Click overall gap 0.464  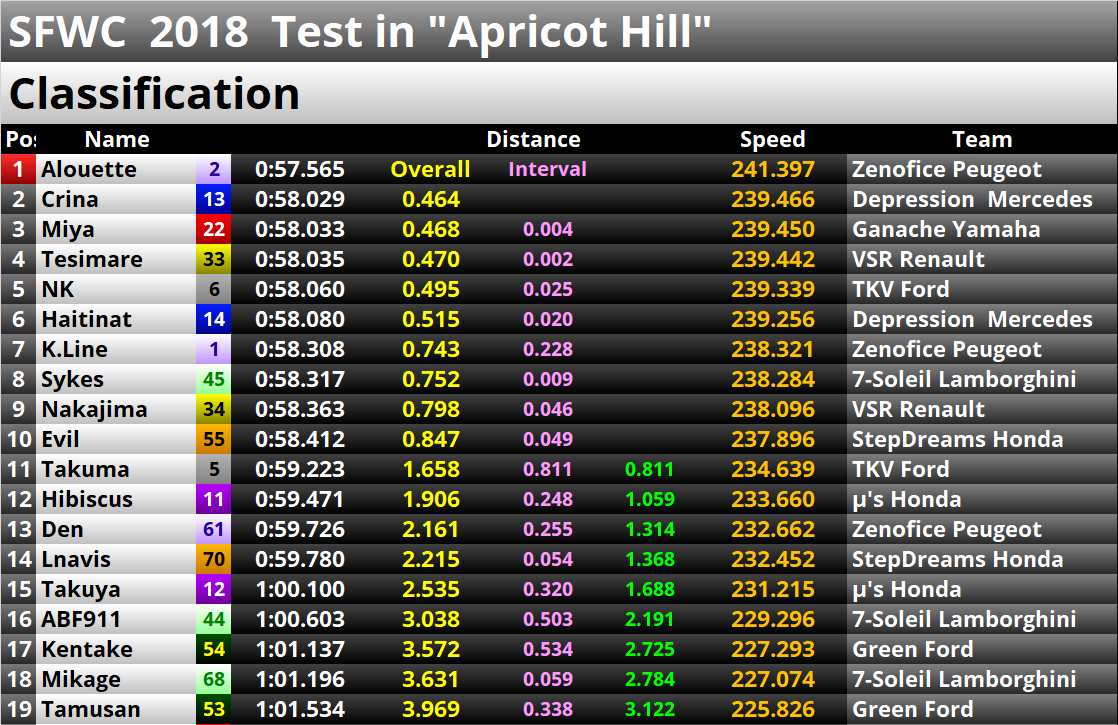pyautogui.click(x=431, y=199)
